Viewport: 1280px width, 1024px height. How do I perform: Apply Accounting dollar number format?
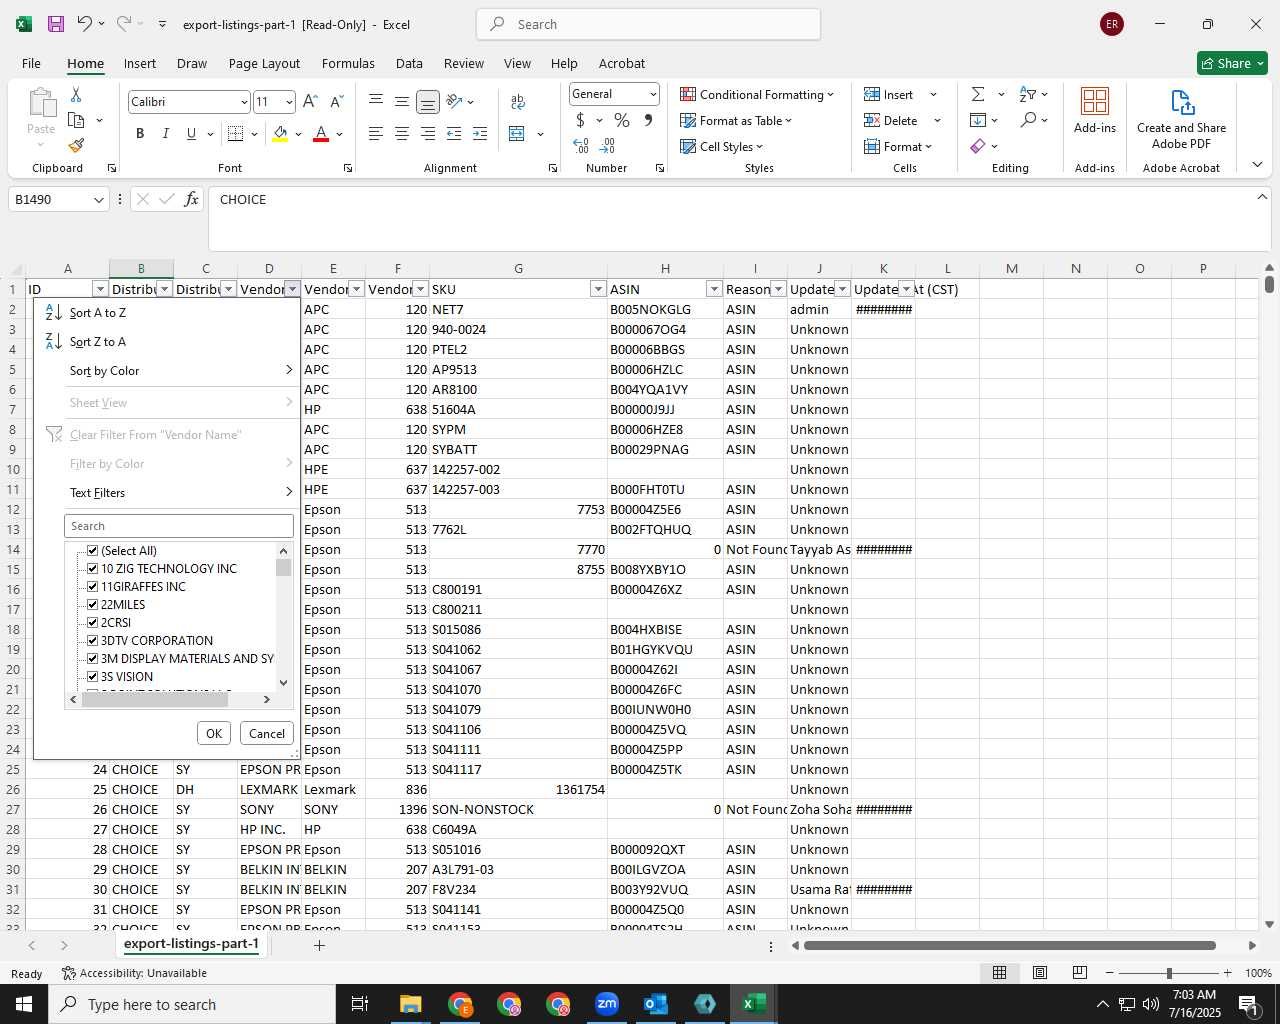[x=580, y=120]
